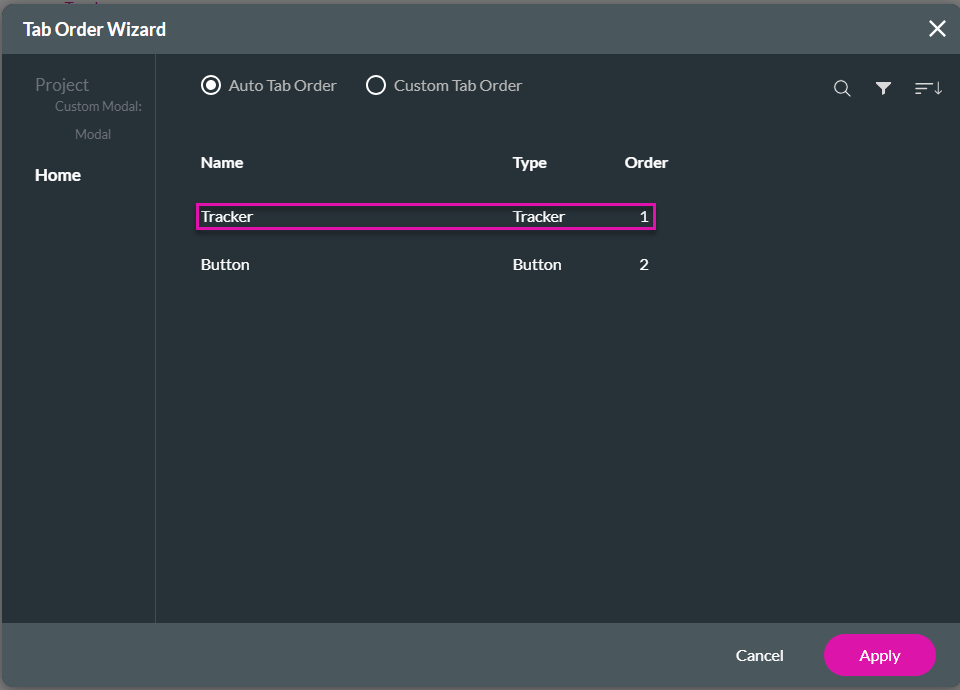Close the Tab Order Wizard dialog
Screen dimensions: 960x690
coord(937,29)
